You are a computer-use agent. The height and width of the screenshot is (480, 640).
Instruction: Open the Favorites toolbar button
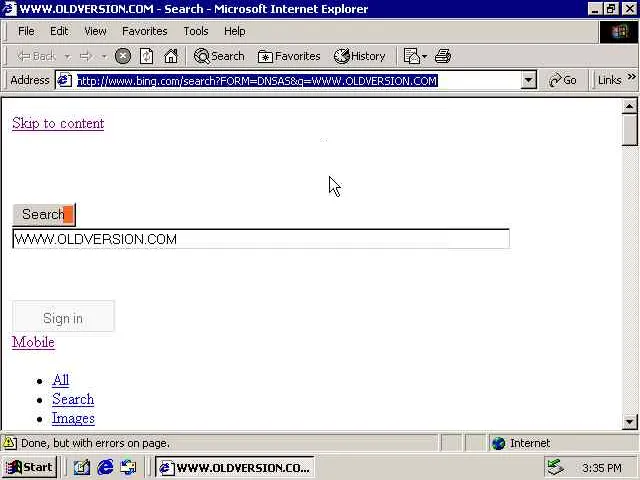289,56
